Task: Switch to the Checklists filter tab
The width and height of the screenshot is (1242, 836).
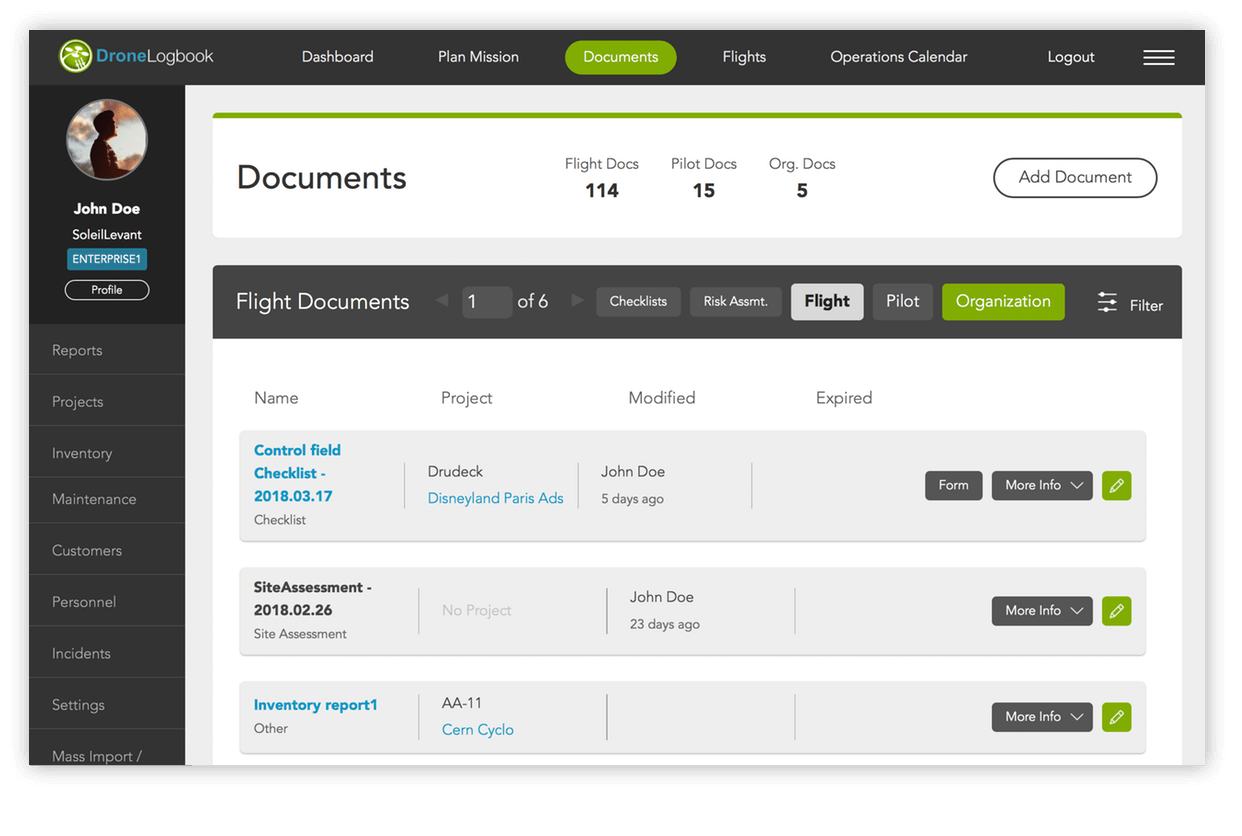Action: tap(638, 302)
